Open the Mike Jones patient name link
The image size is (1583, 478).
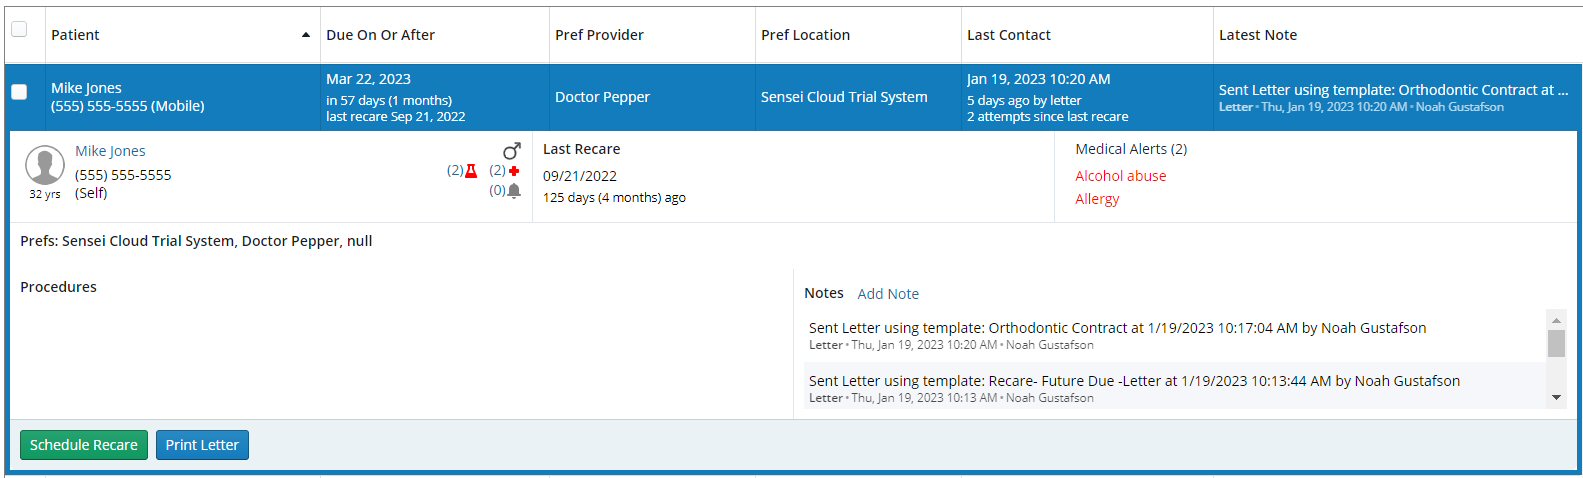click(x=110, y=151)
